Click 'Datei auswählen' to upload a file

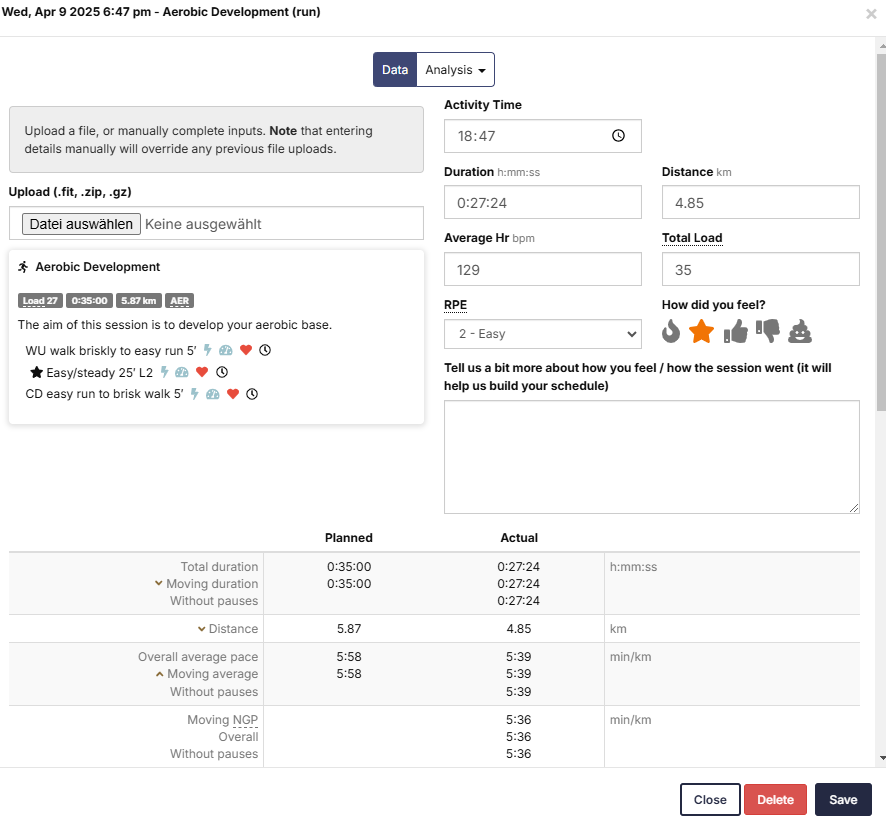click(x=81, y=224)
